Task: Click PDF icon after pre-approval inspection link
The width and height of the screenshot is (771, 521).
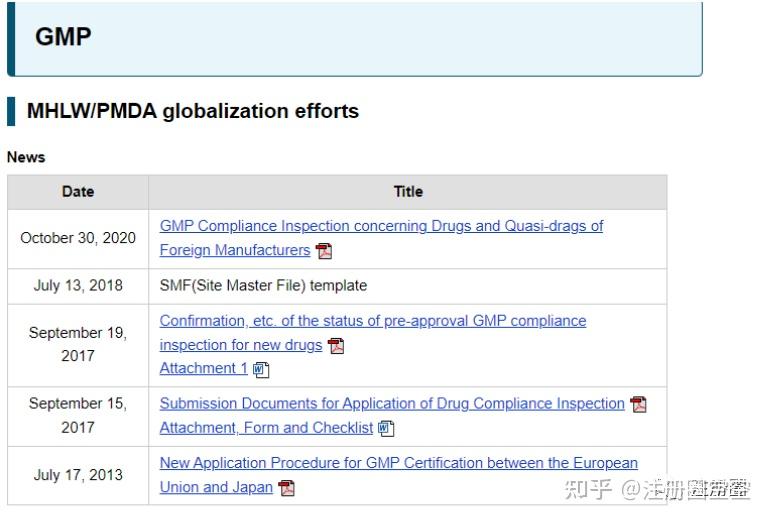Action: [336, 346]
